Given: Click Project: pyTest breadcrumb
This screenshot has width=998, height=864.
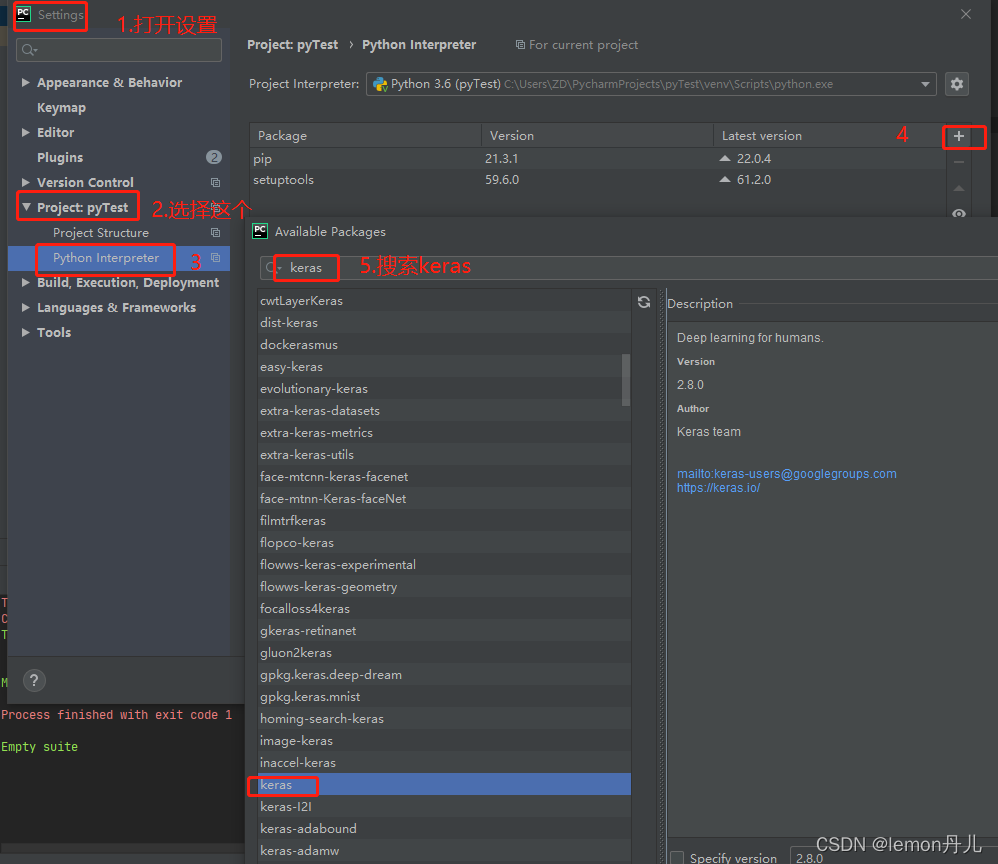Looking at the screenshot, I should click(x=292, y=45).
